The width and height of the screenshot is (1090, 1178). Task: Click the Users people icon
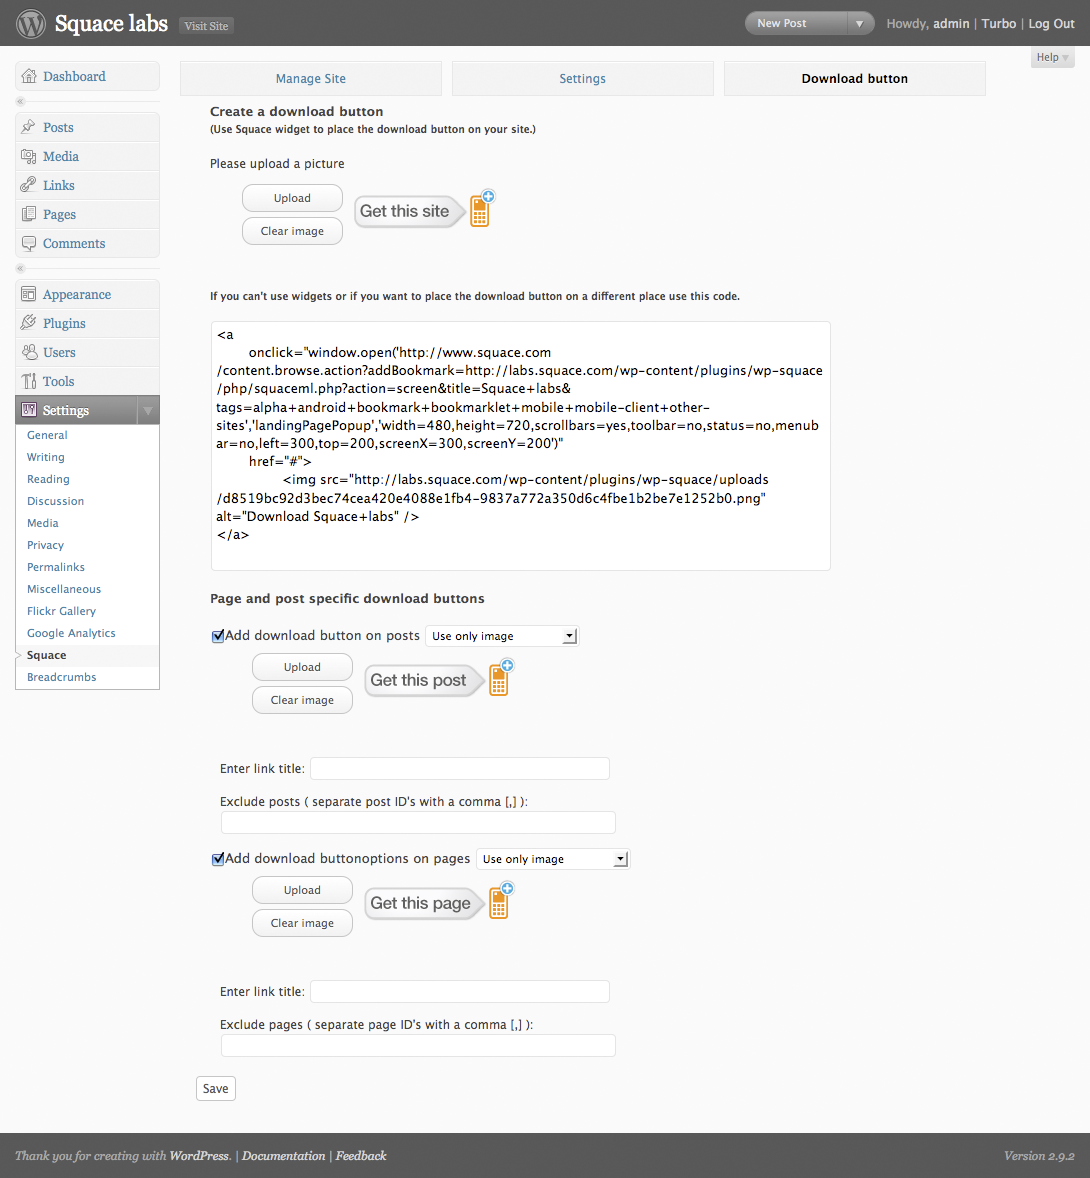point(29,352)
